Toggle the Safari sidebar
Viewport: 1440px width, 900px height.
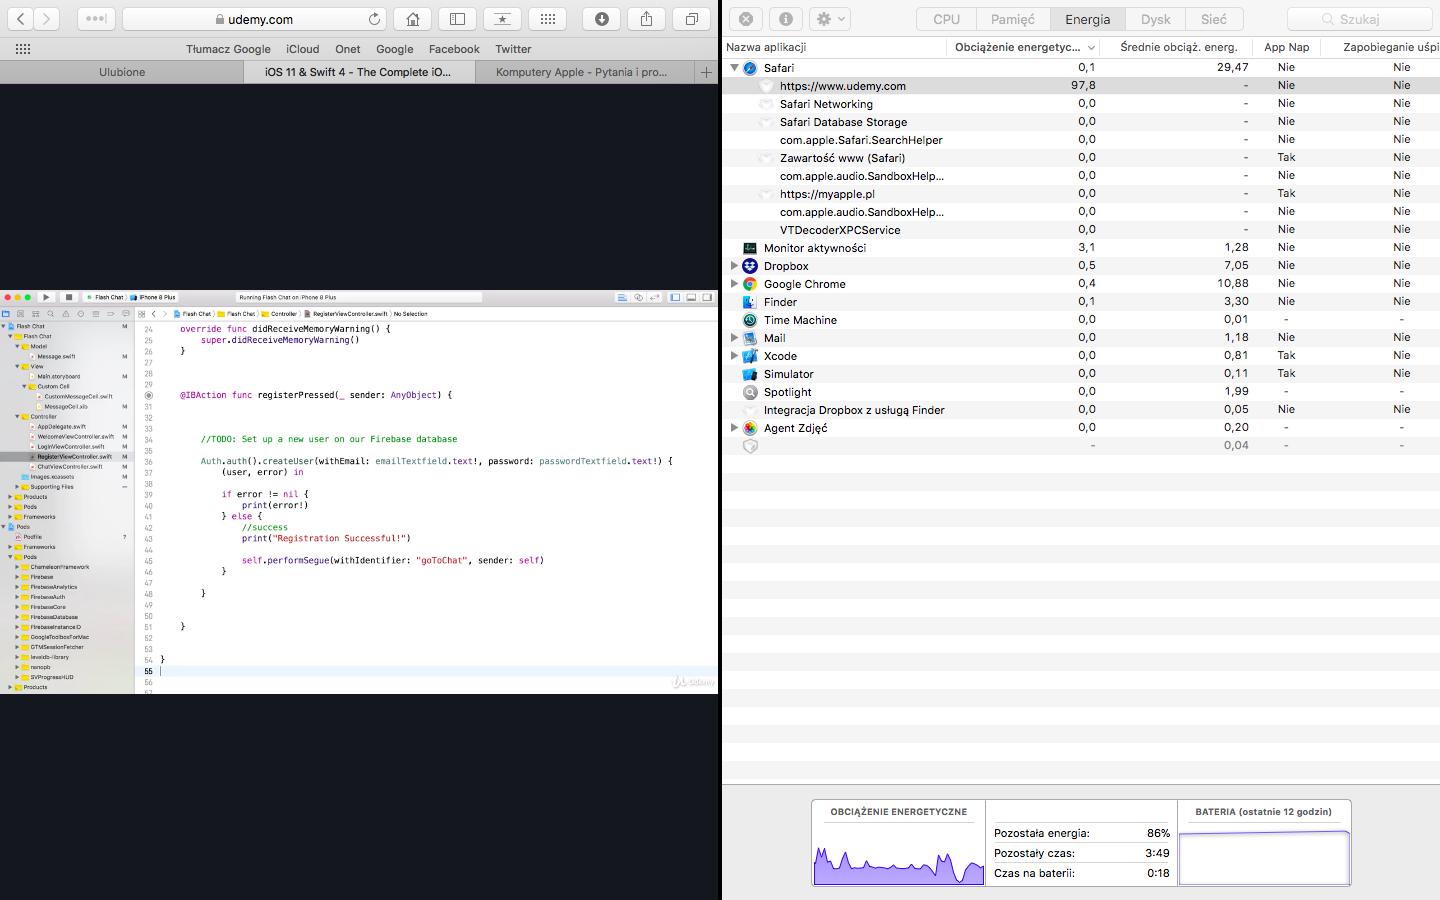coord(457,19)
